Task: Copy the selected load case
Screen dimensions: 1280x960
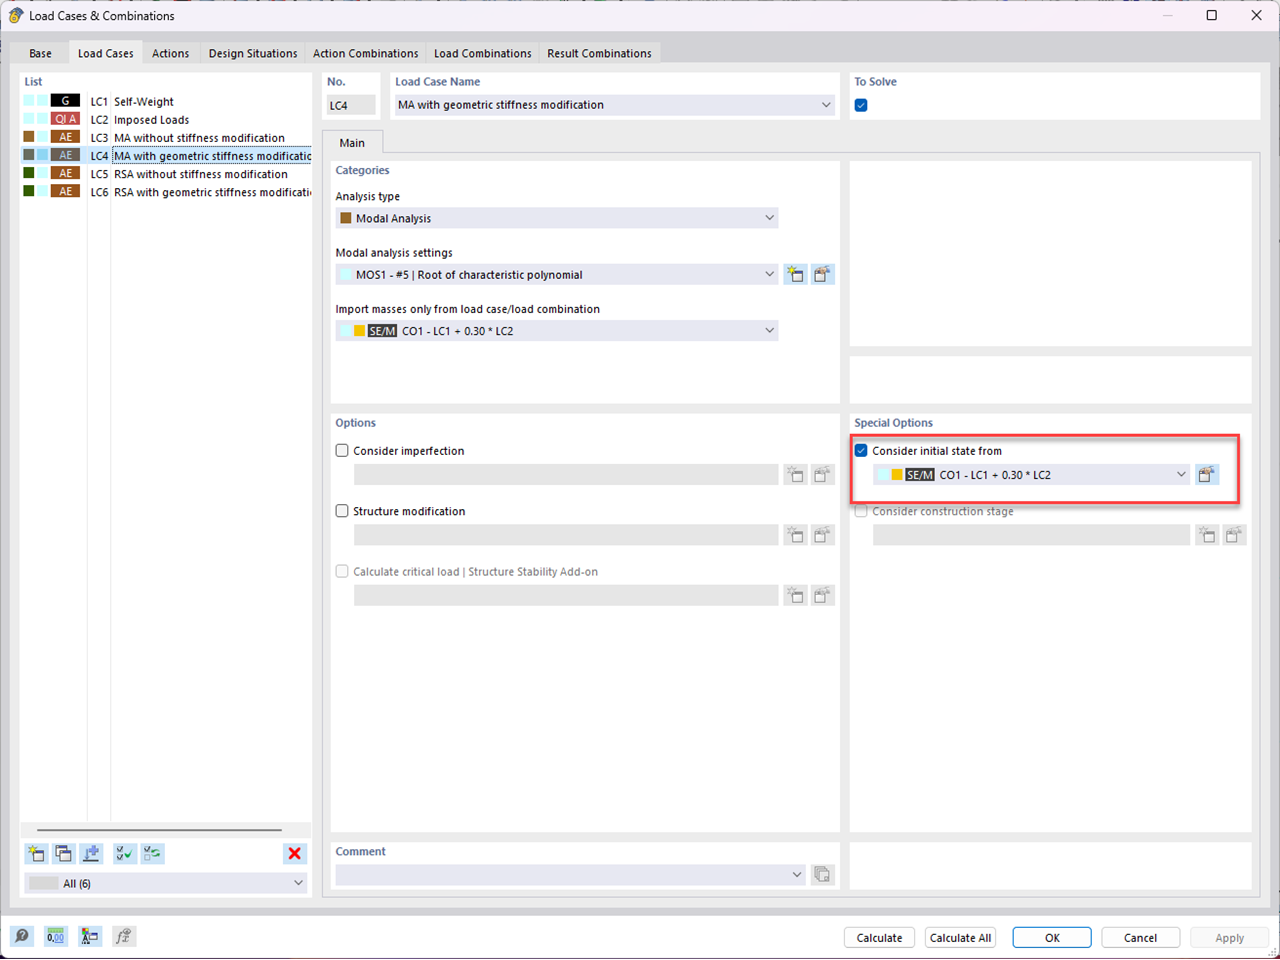Action: pyautogui.click(x=63, y=853)
